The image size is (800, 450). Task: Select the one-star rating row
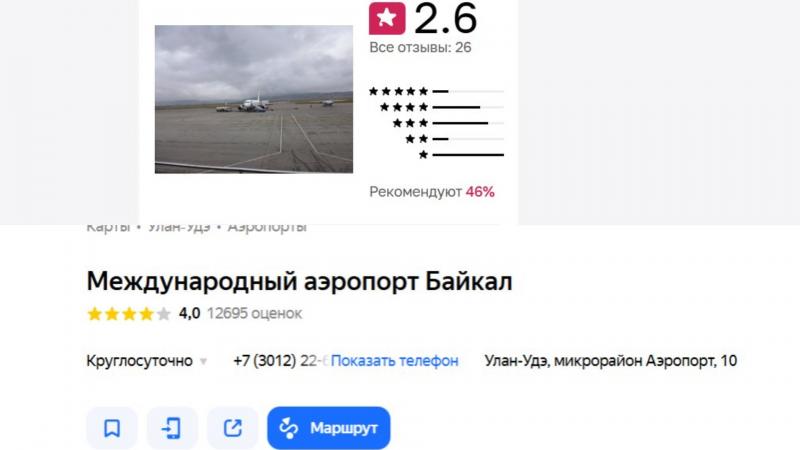461,155
